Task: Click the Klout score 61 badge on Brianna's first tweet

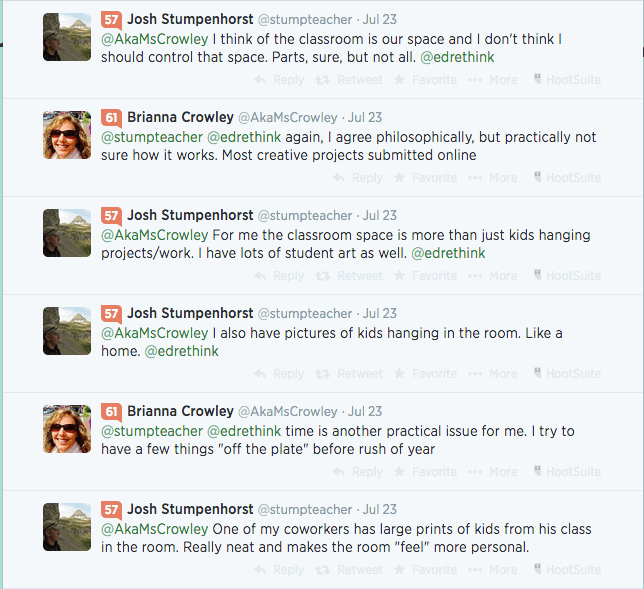Action: (x=112, y=117)
